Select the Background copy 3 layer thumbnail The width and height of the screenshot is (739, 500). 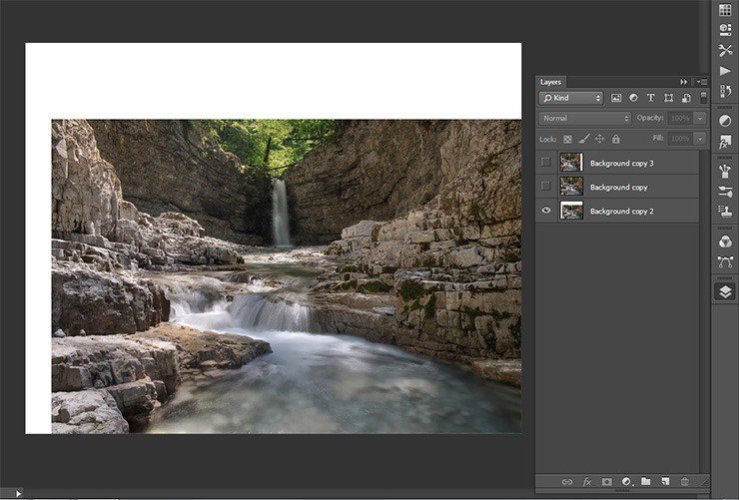571,162
